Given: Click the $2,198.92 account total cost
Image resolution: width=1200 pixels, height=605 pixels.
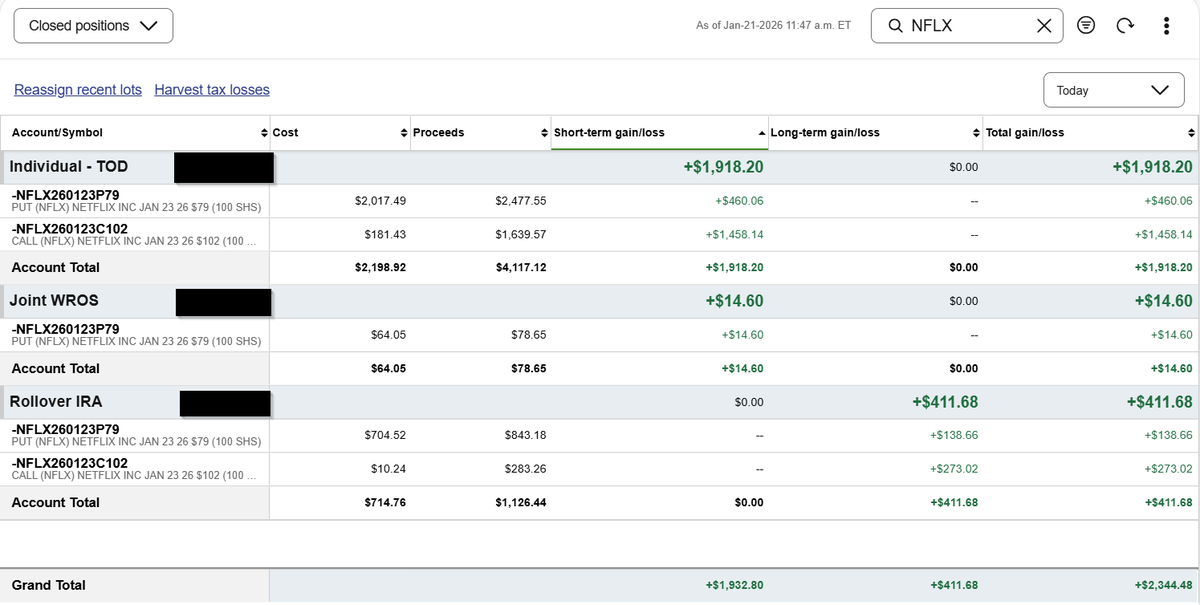Looking at the screenshot, I should click(x=380, y=268).
